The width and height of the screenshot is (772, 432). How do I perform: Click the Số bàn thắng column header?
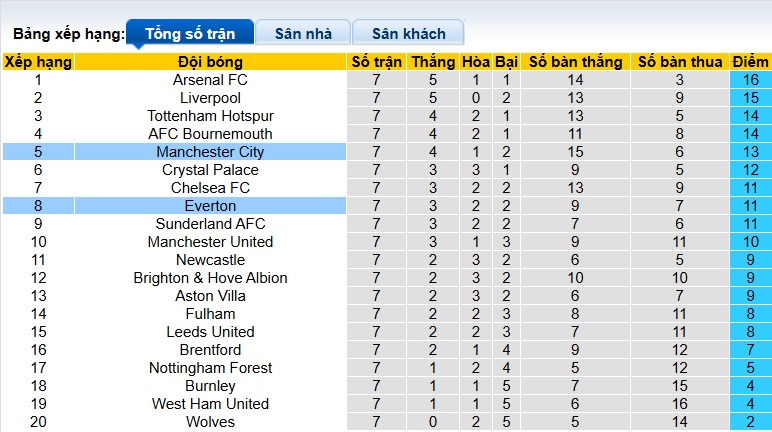(x=575, y=62)
